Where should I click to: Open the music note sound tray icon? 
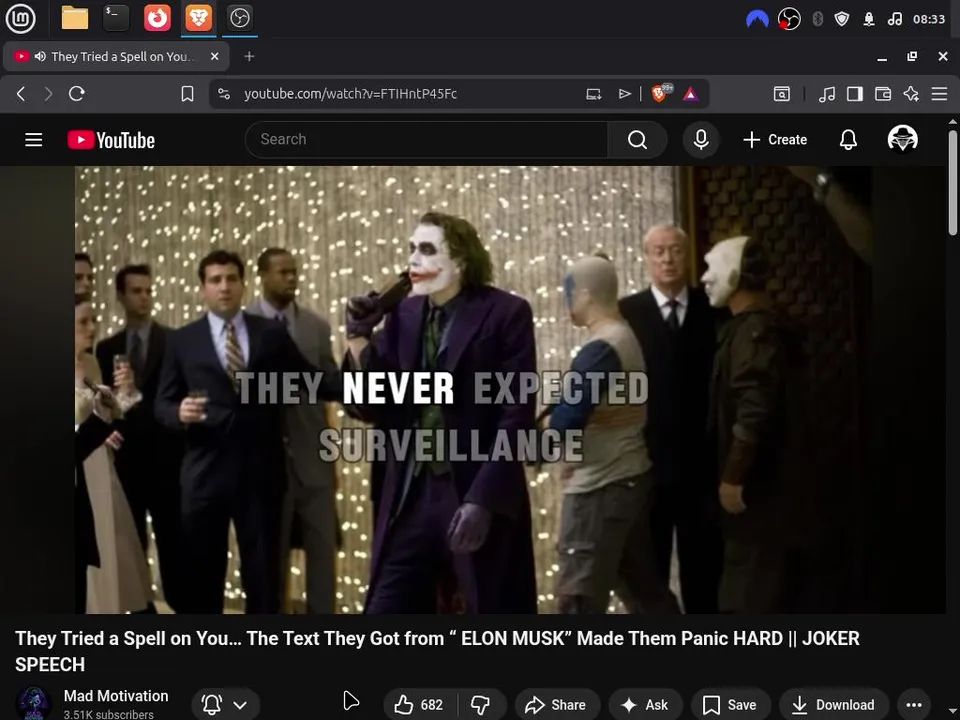(x=894, y=19)
